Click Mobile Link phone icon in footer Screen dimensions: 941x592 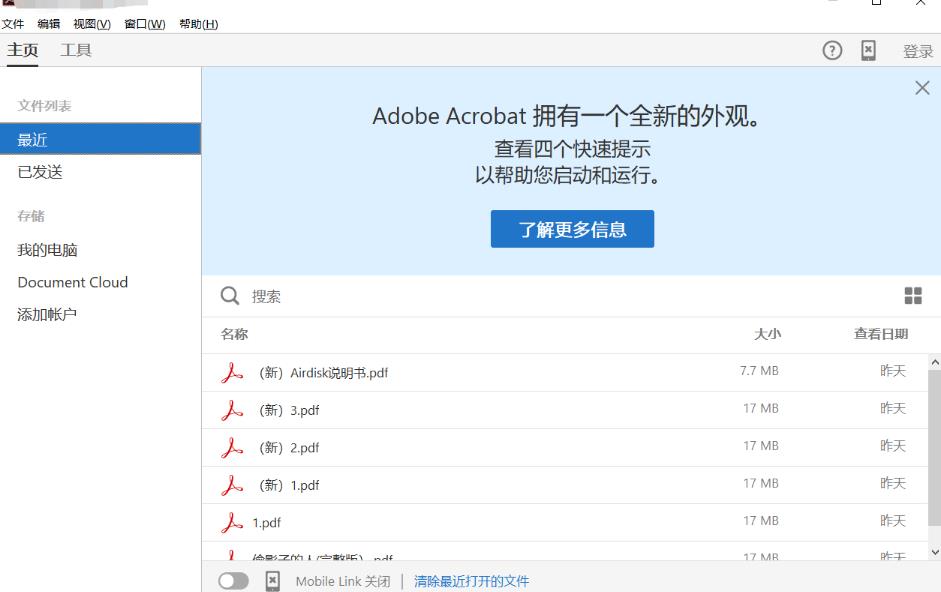tap(272, 581)
